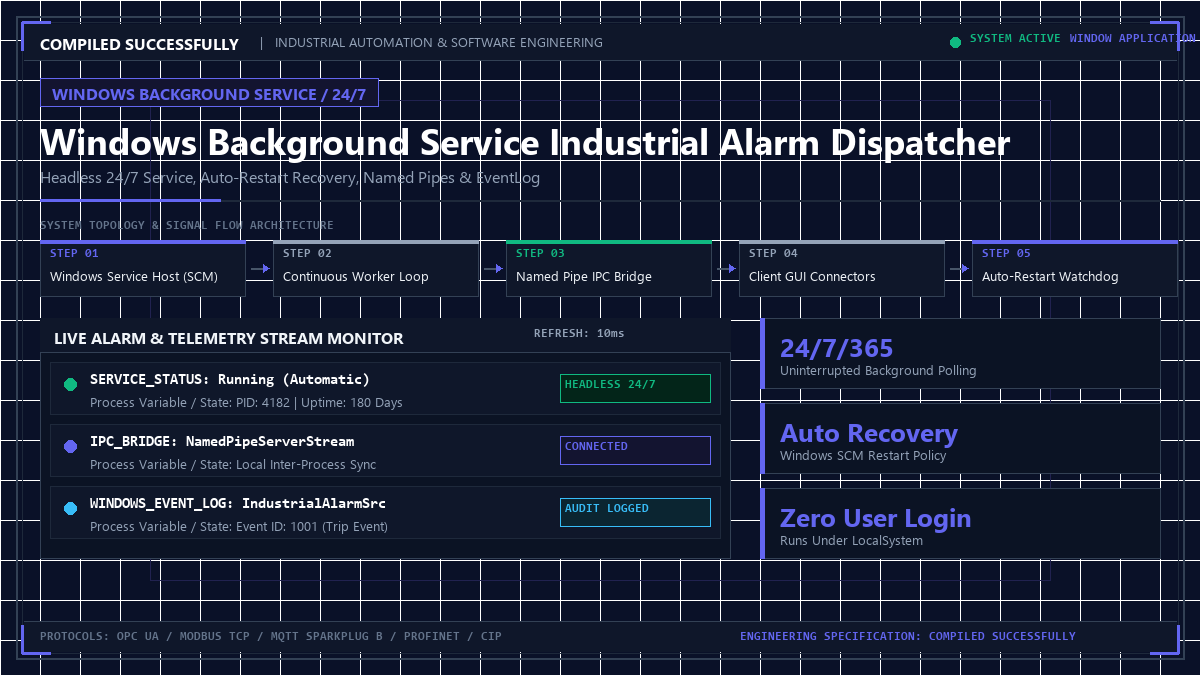Screen dimensions: 1200x675
Task: Click the SERVICE_STATUS: Running (Automatic) row title
Action: [230, 380]
